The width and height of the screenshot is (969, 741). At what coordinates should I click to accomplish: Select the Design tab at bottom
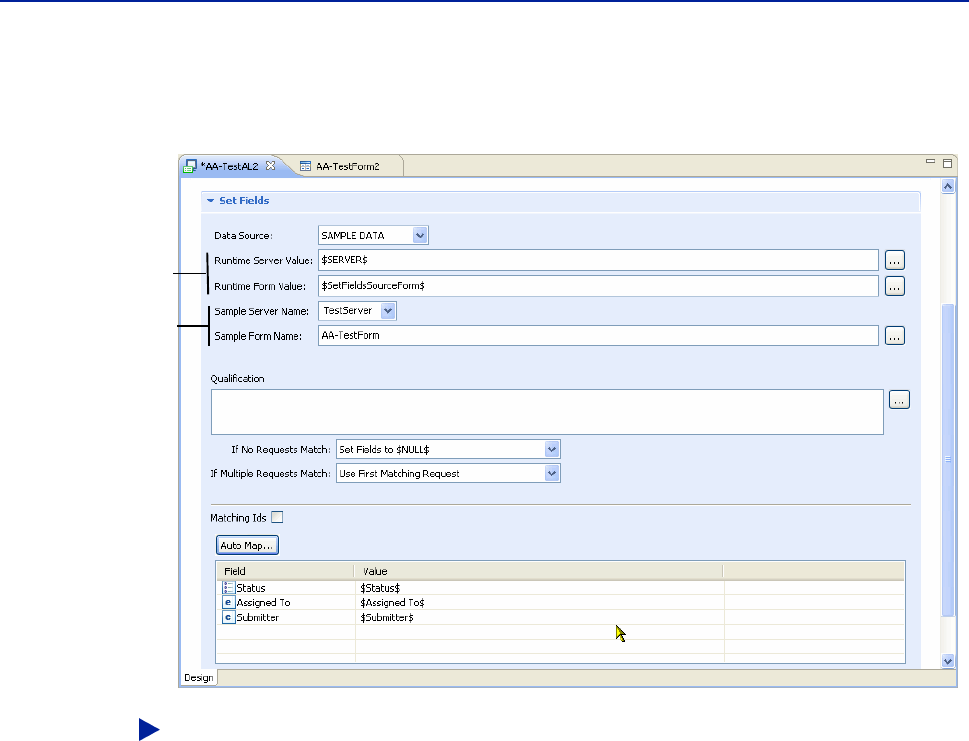click(x=198, y=678)
